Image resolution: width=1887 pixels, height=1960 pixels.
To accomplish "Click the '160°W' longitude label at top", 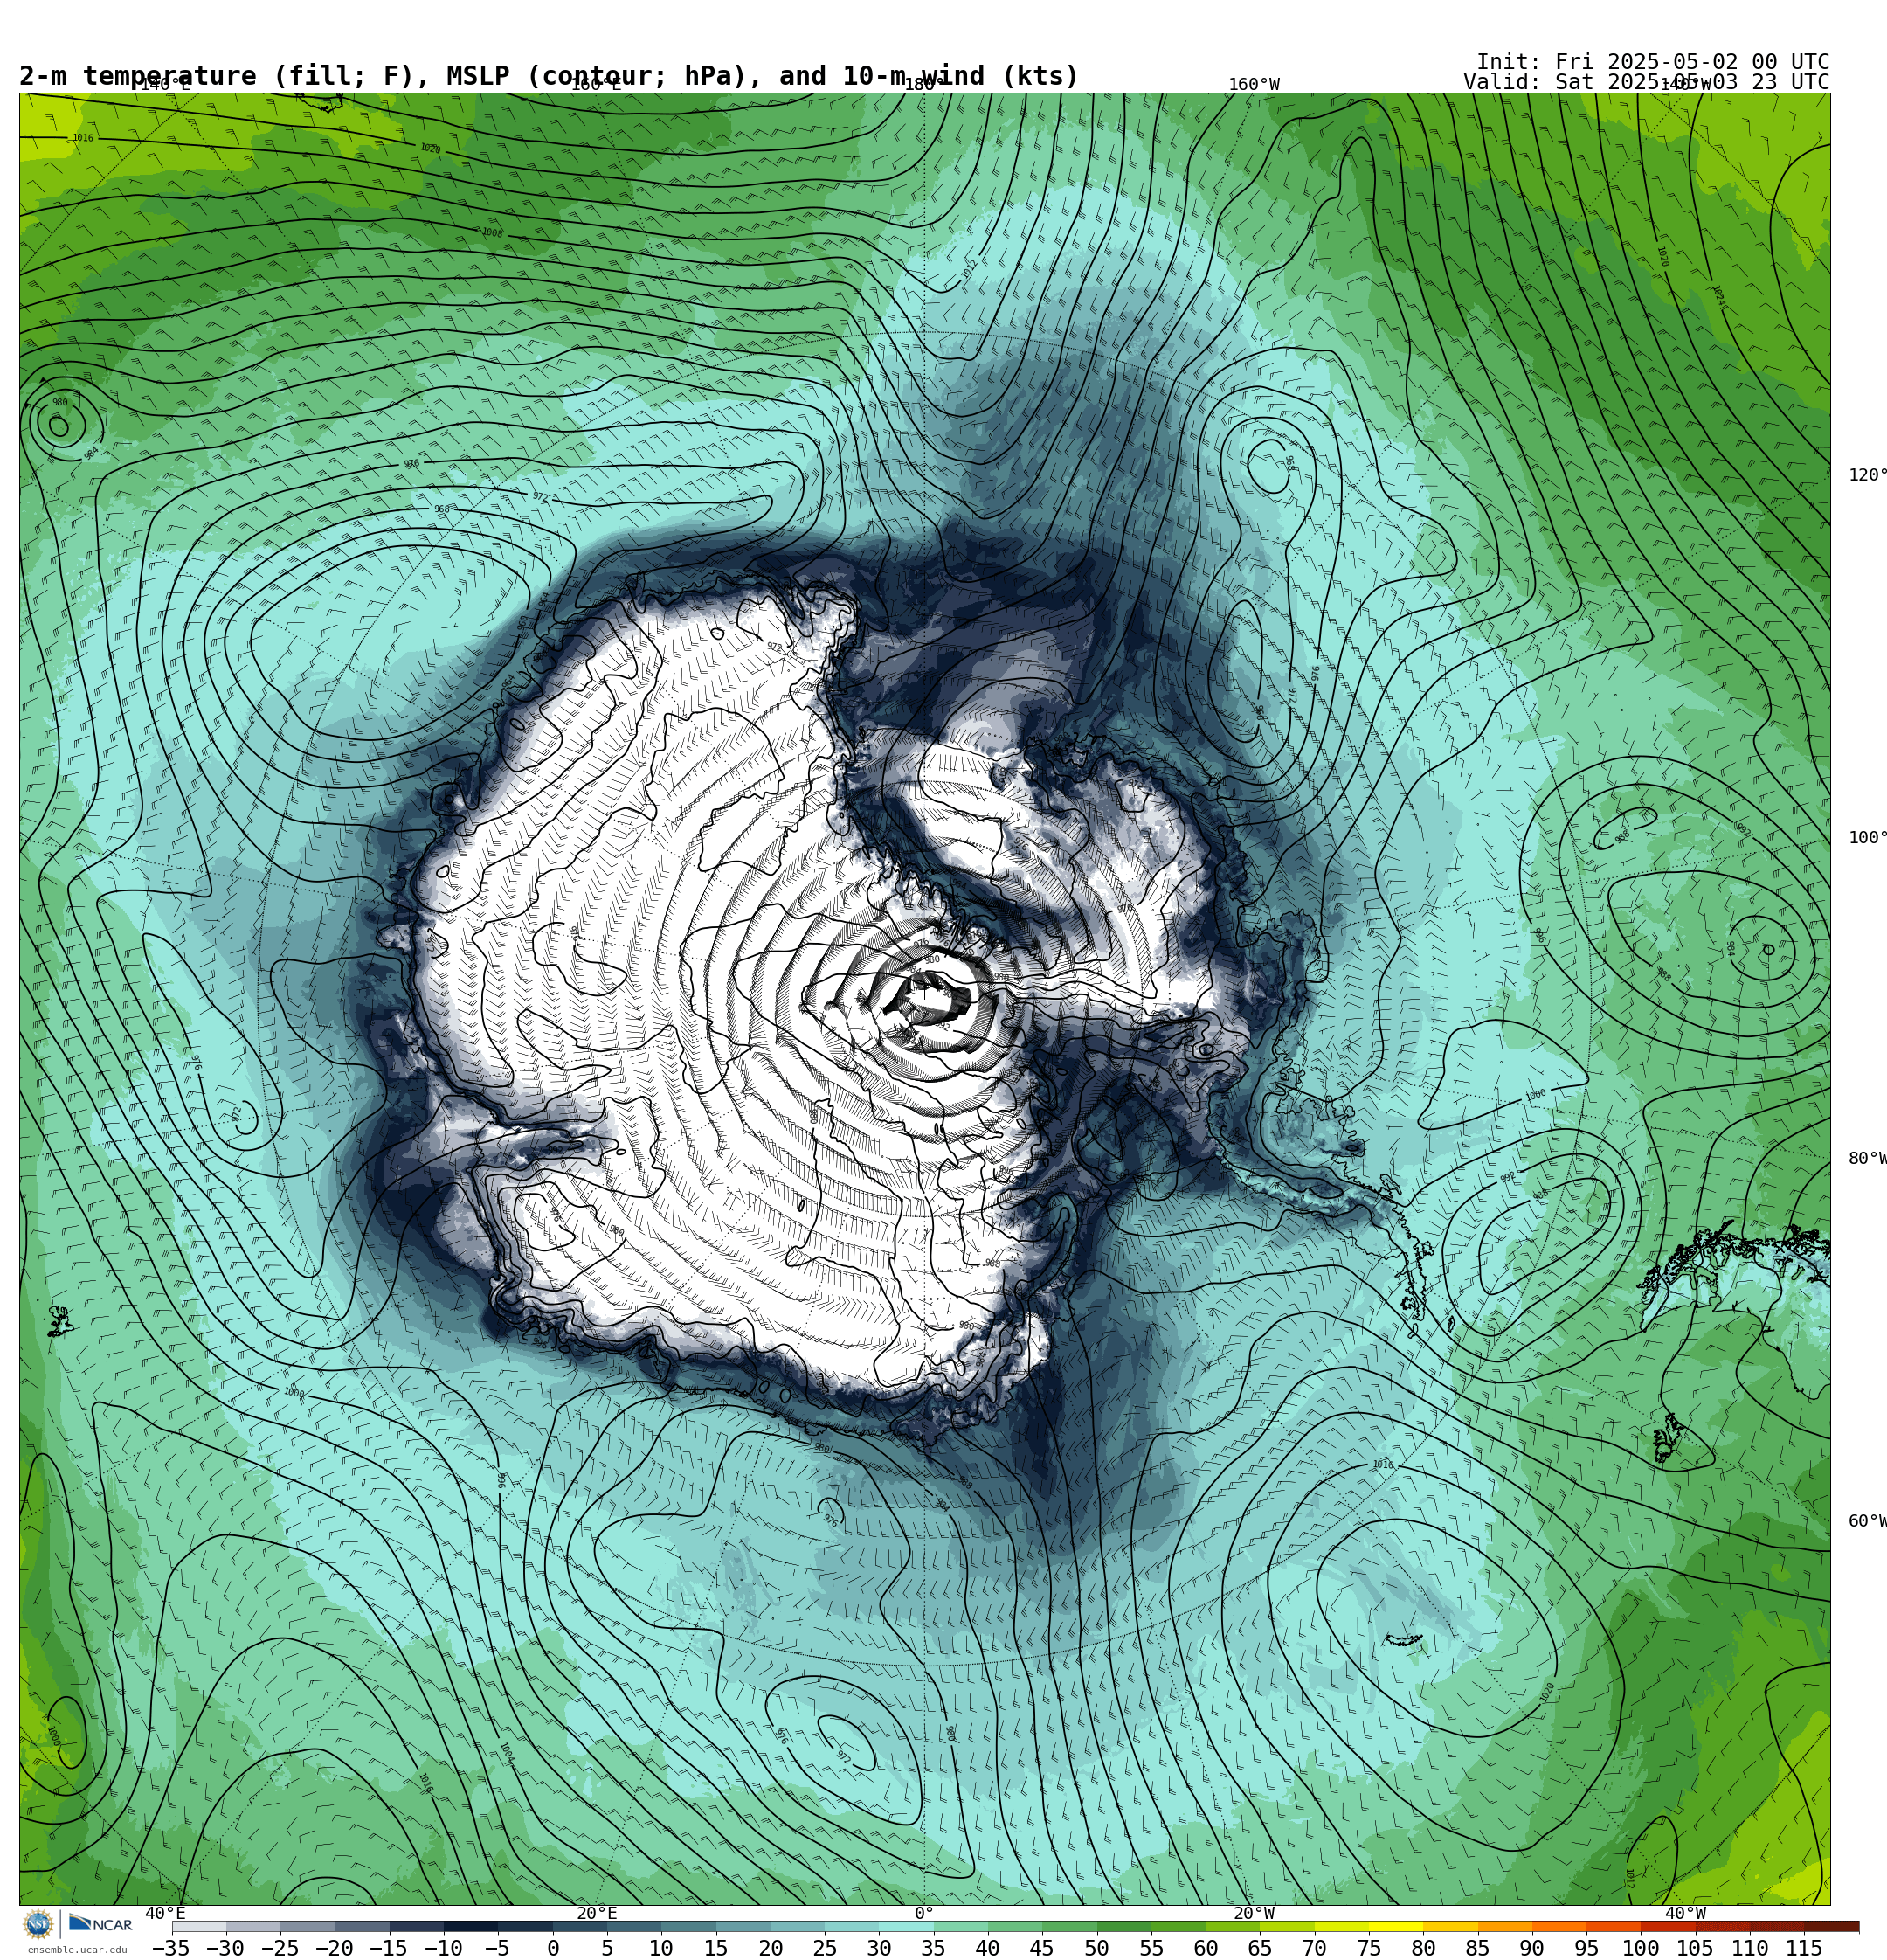I will pyautogui.click(x=1254, y=85).
